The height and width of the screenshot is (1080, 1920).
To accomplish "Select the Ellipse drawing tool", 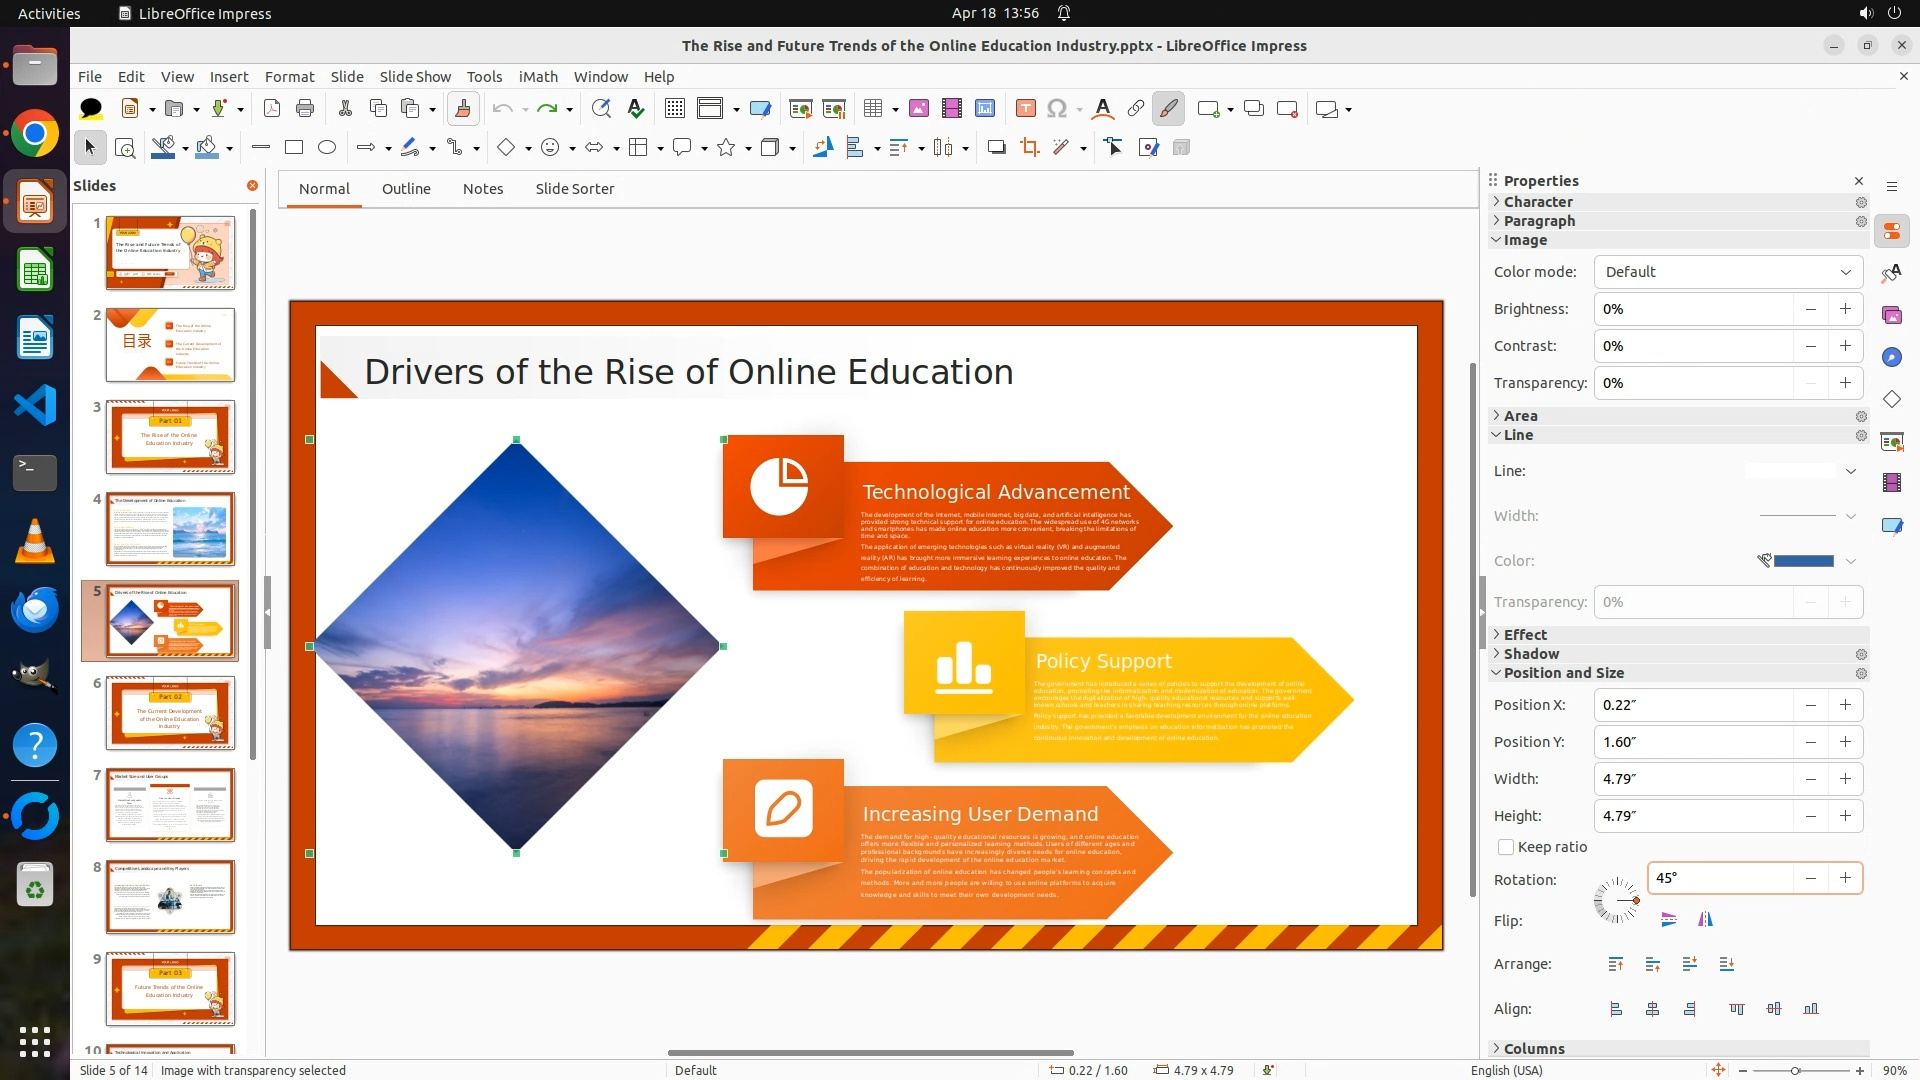I will (x=327, y=148).
